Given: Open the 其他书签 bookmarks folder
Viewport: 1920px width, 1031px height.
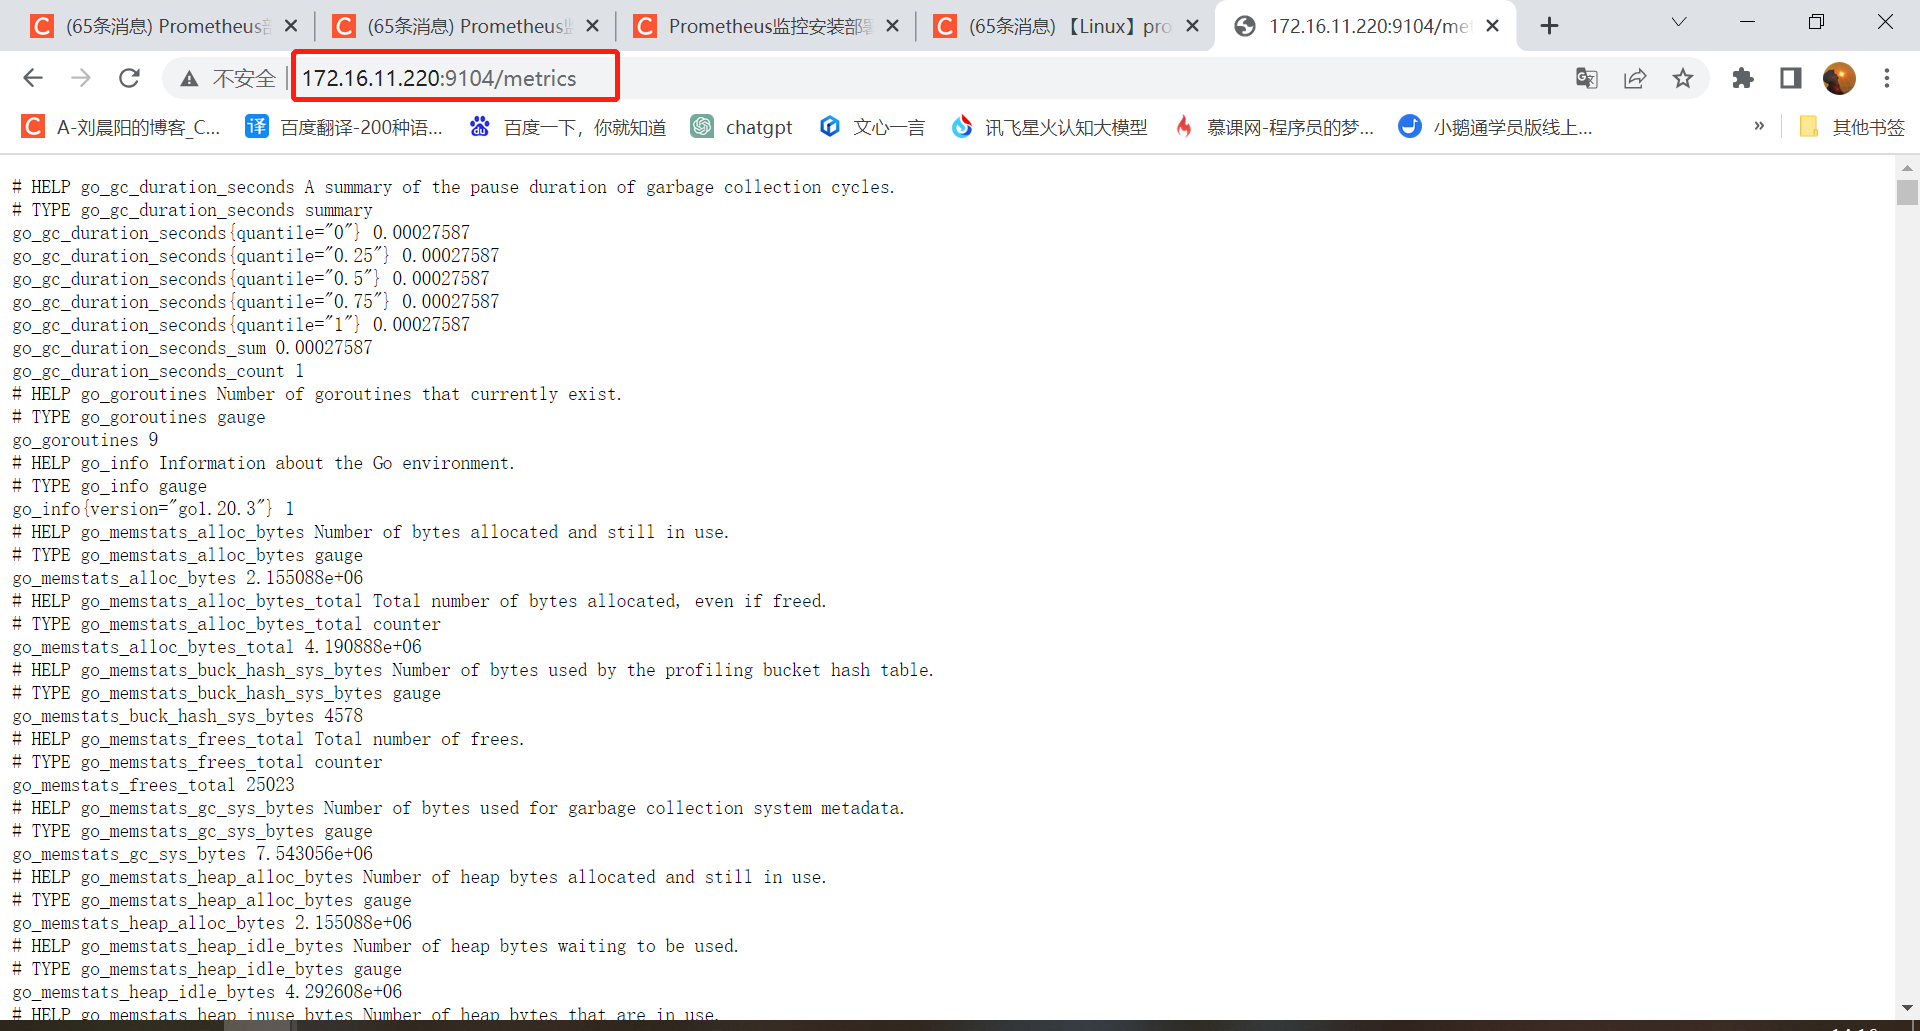Looking at the screenshot, I should pyautogui.click(x=1851, y=127).
